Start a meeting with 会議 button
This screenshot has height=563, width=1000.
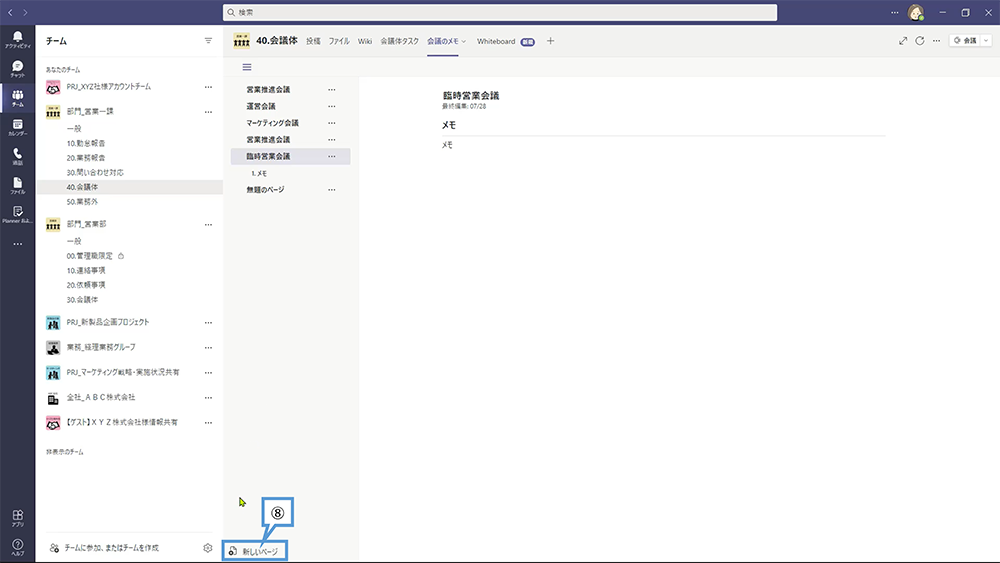(x=965, y=41)
